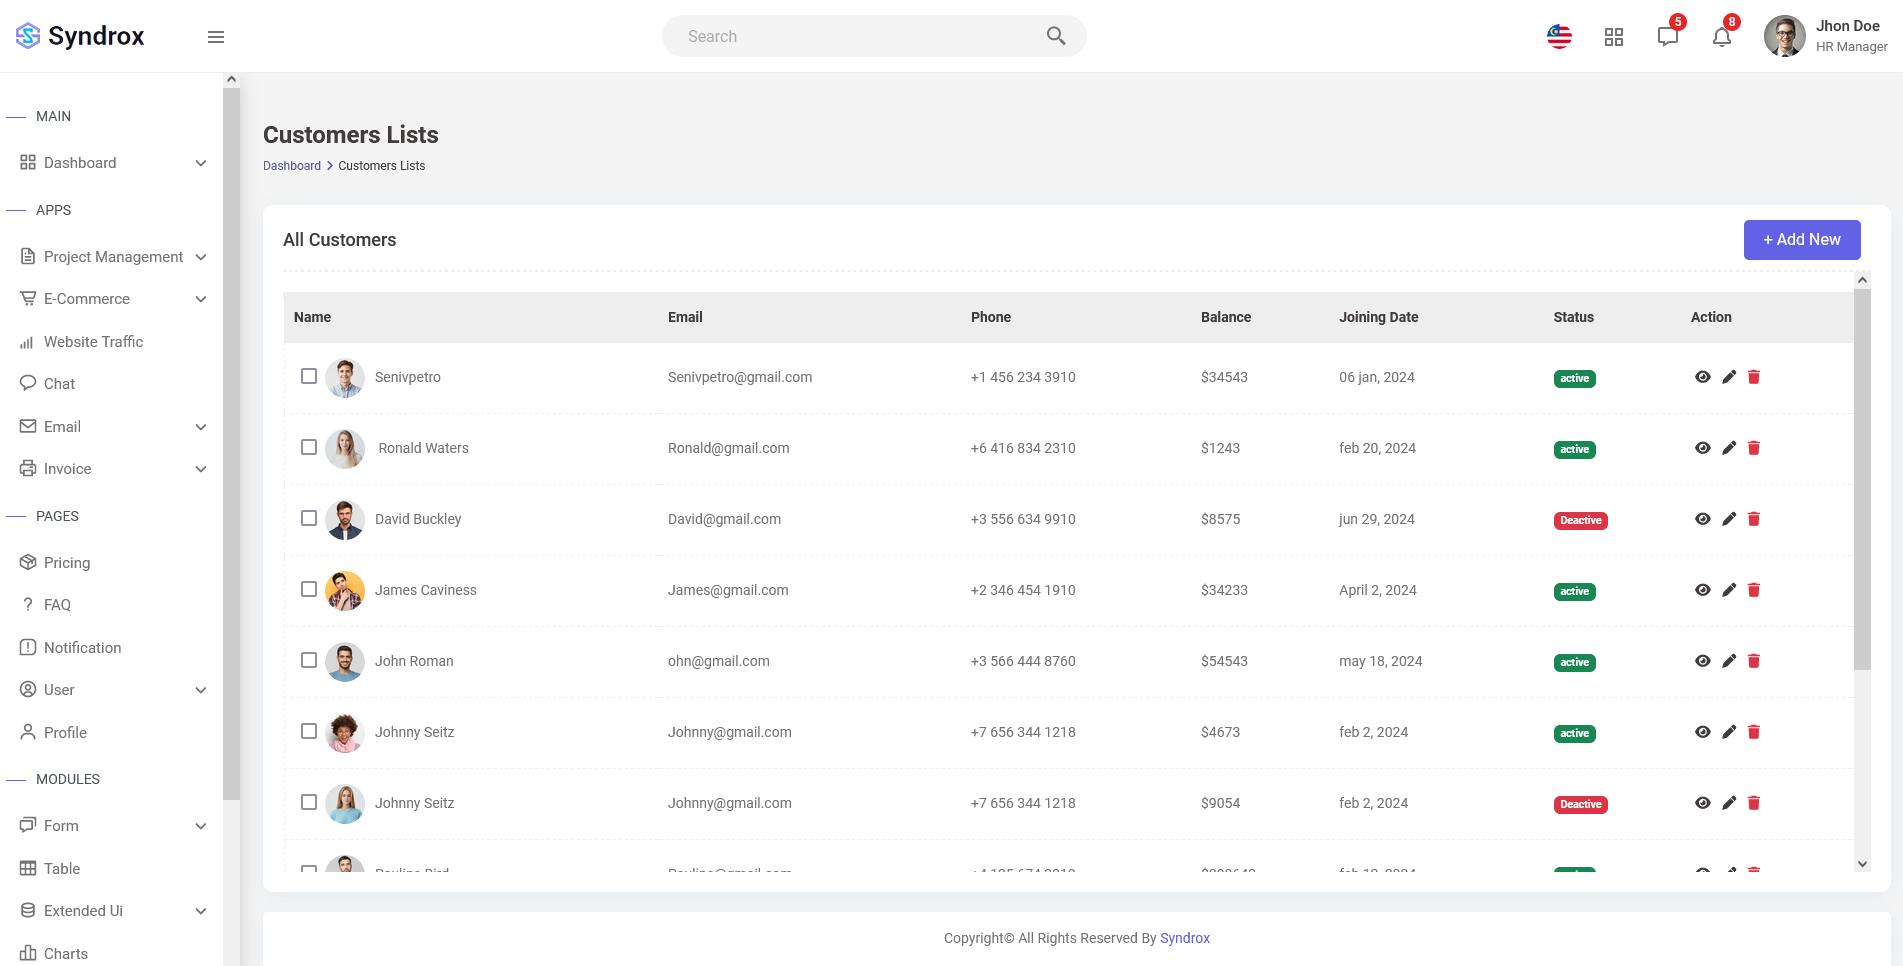Open the apps grid icon in header
This screenshot has height=966, width=1903.
[x=1613, y=37]
